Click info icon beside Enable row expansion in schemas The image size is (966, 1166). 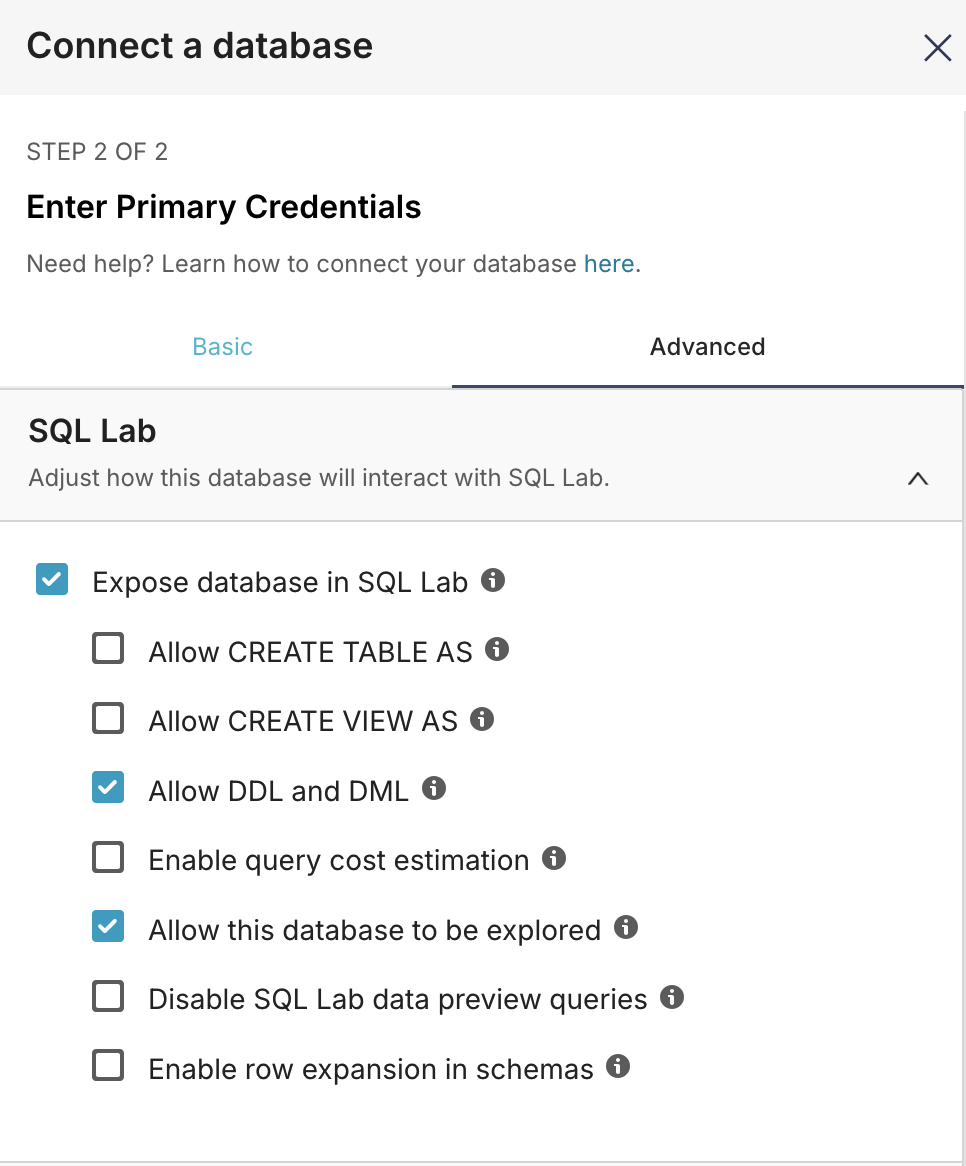(x=619, y=1066)
